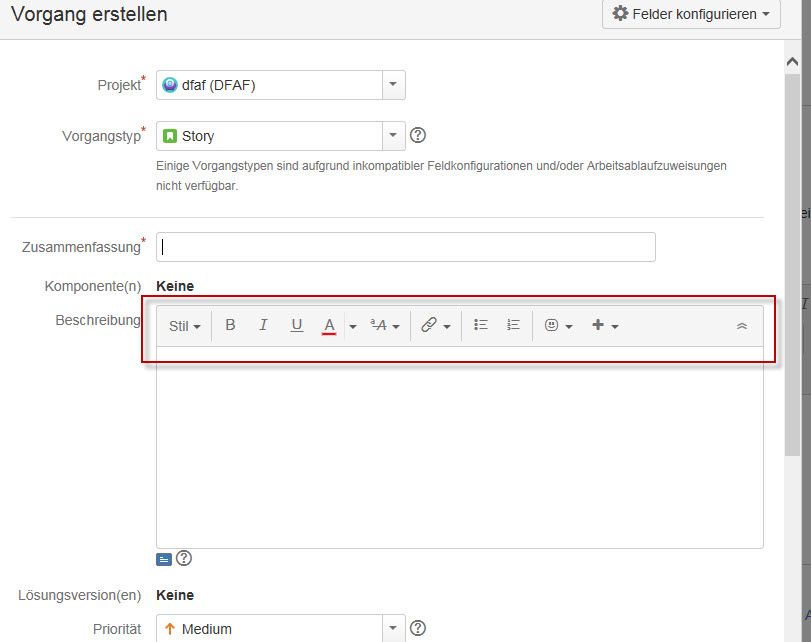Open help icon below description editor

(x=184, y=558)
